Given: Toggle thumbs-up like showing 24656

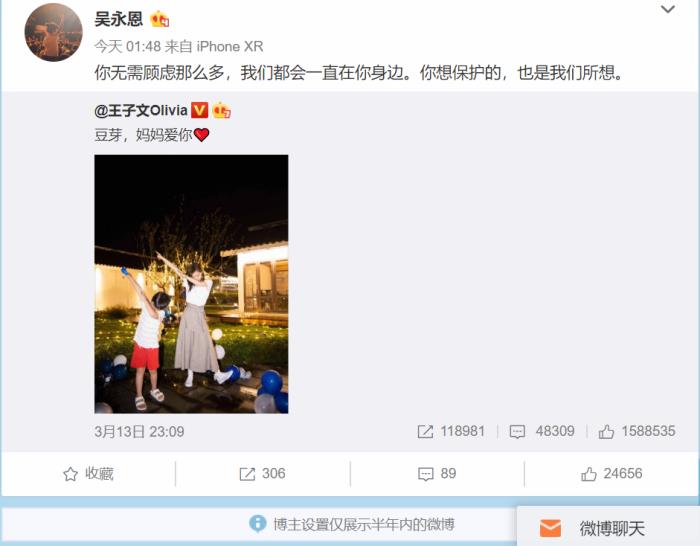Looking at the screenshot, I should [612, 474].
